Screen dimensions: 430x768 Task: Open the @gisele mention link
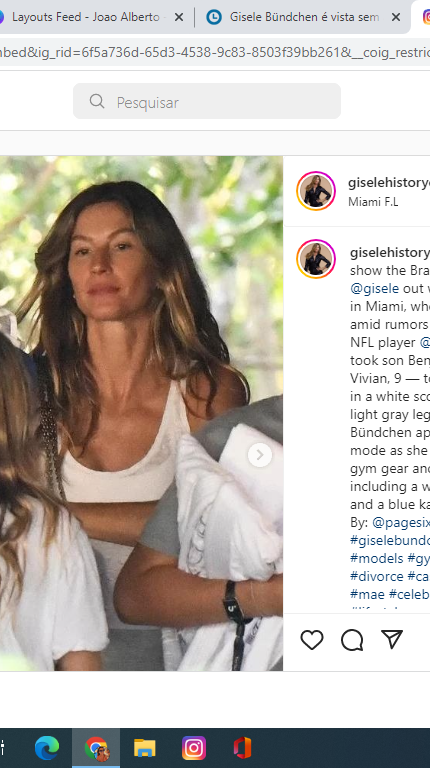374,288
